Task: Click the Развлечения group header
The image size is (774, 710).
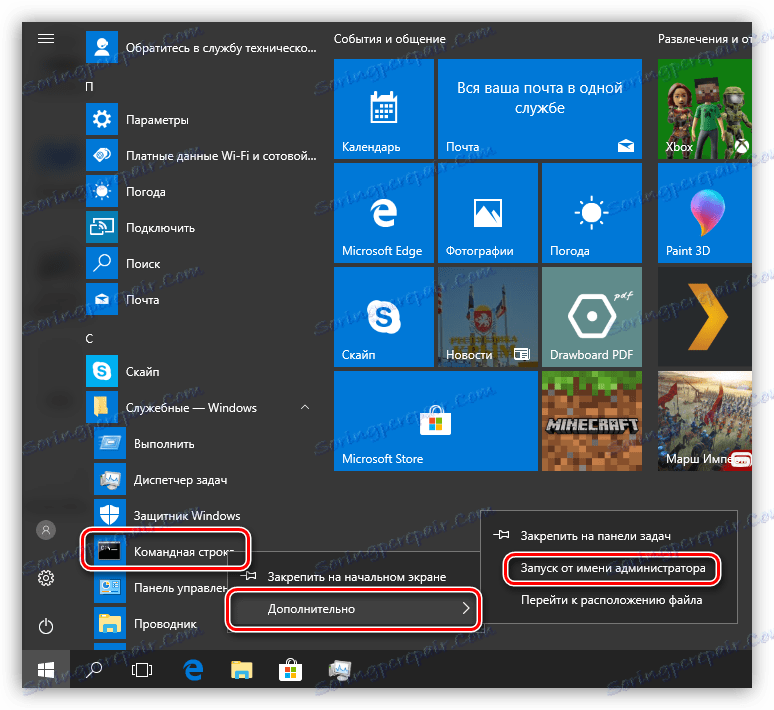Action: 704,39
